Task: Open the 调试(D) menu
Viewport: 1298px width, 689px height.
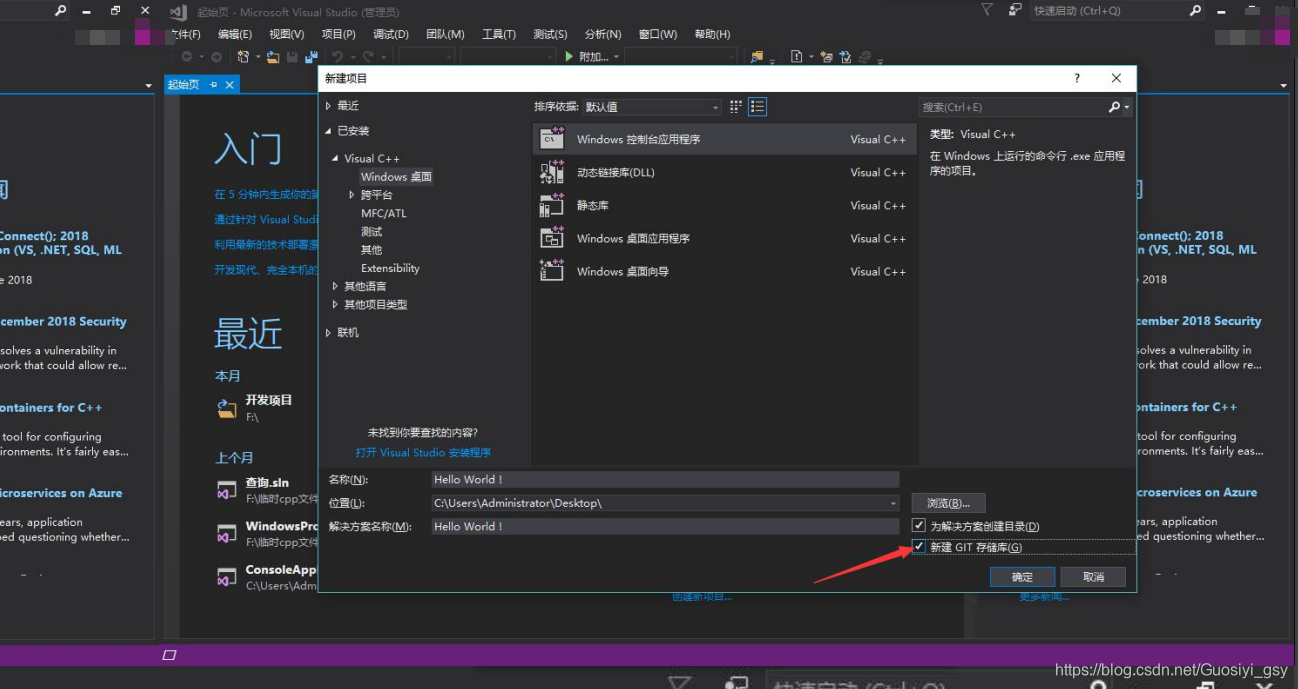Action: pyautogui.click(x=391, y=34)
